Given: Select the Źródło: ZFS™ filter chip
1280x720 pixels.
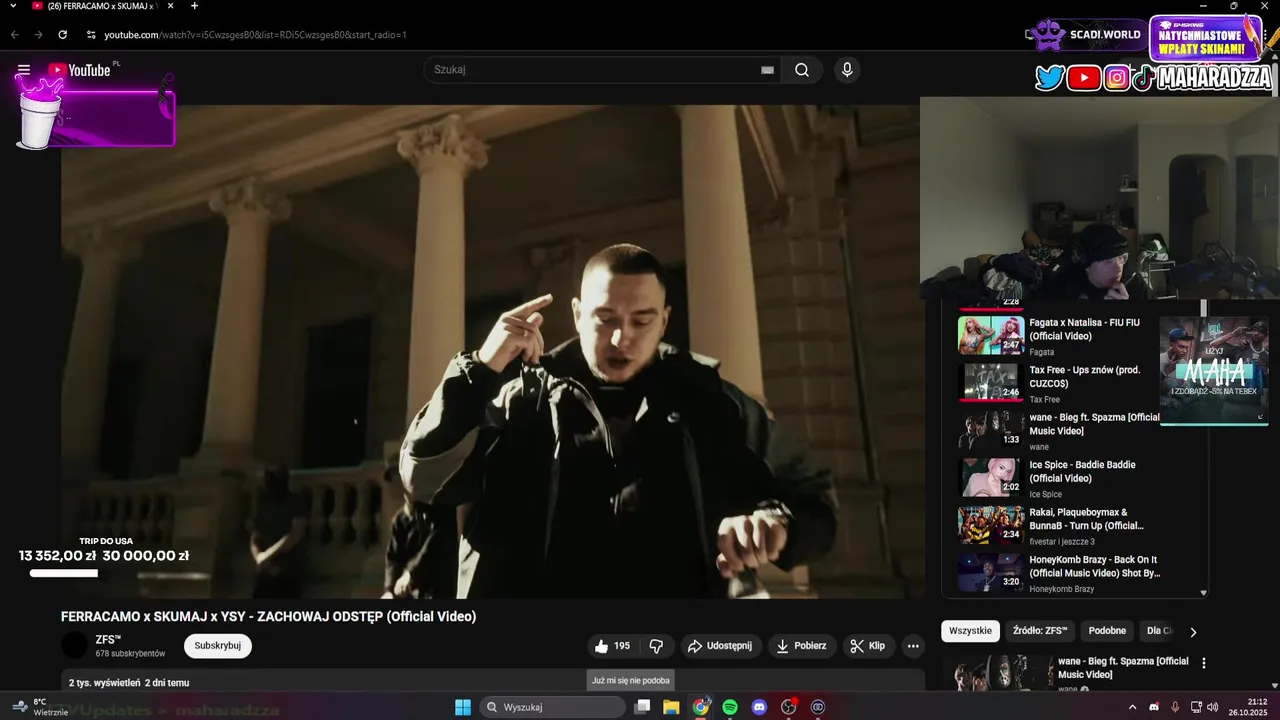Looking at the screenshot, I should tap(1040, 631).
